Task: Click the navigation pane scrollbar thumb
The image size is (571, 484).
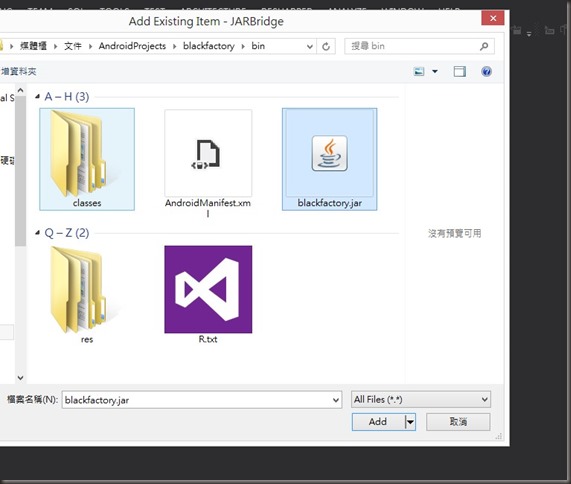Action: pyautogui.click(x=20, y=170)
